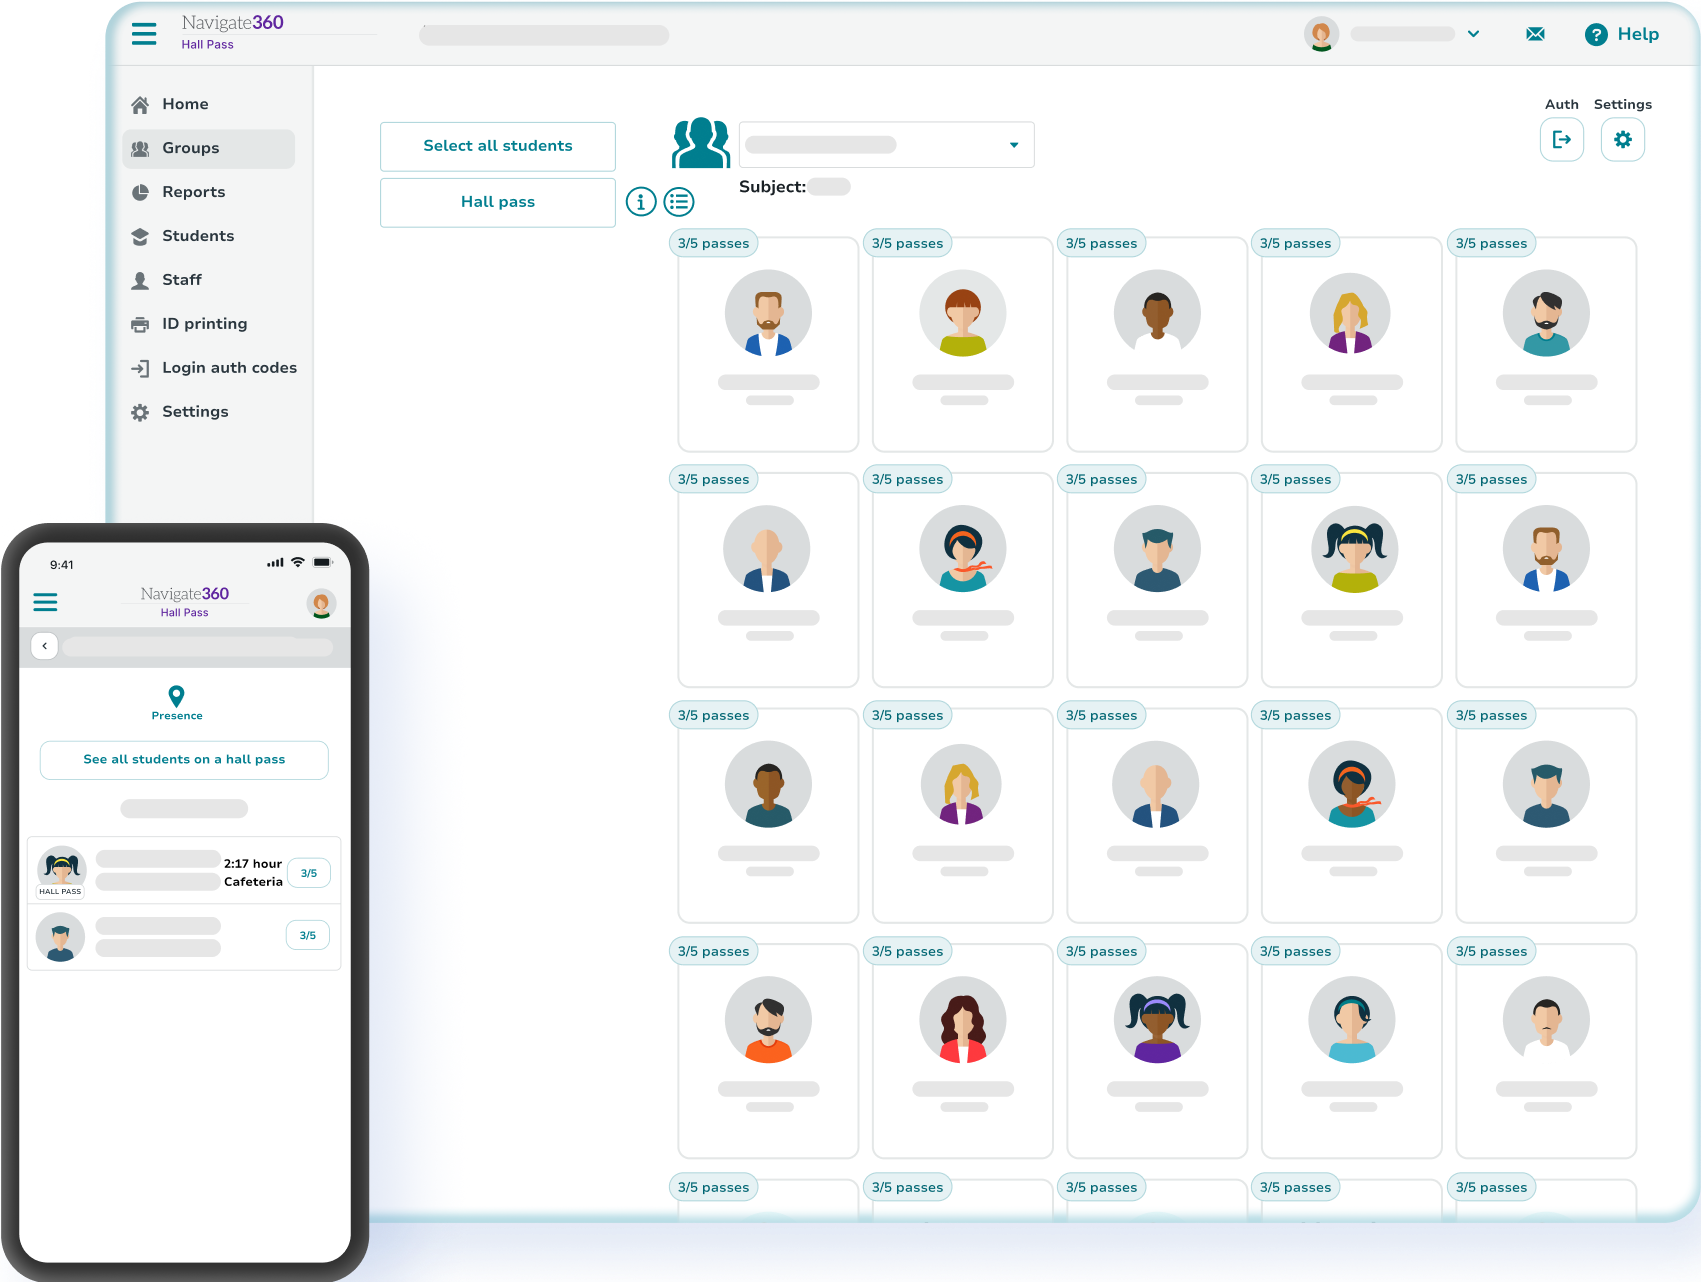Image resolution: width=1701 pixels, height=1282 pixels.
Task: Select Reports from the navigation sidebar
Action: point(194,192)
